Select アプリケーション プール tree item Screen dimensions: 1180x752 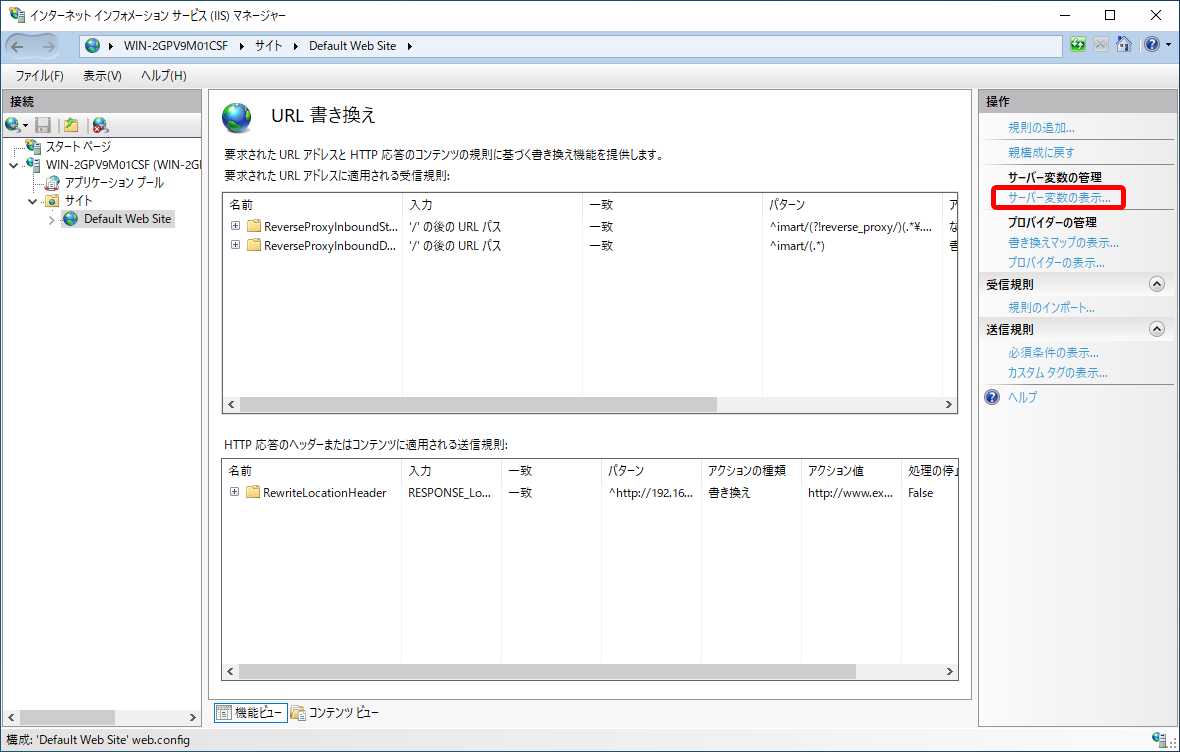click(x=114, y=182)
